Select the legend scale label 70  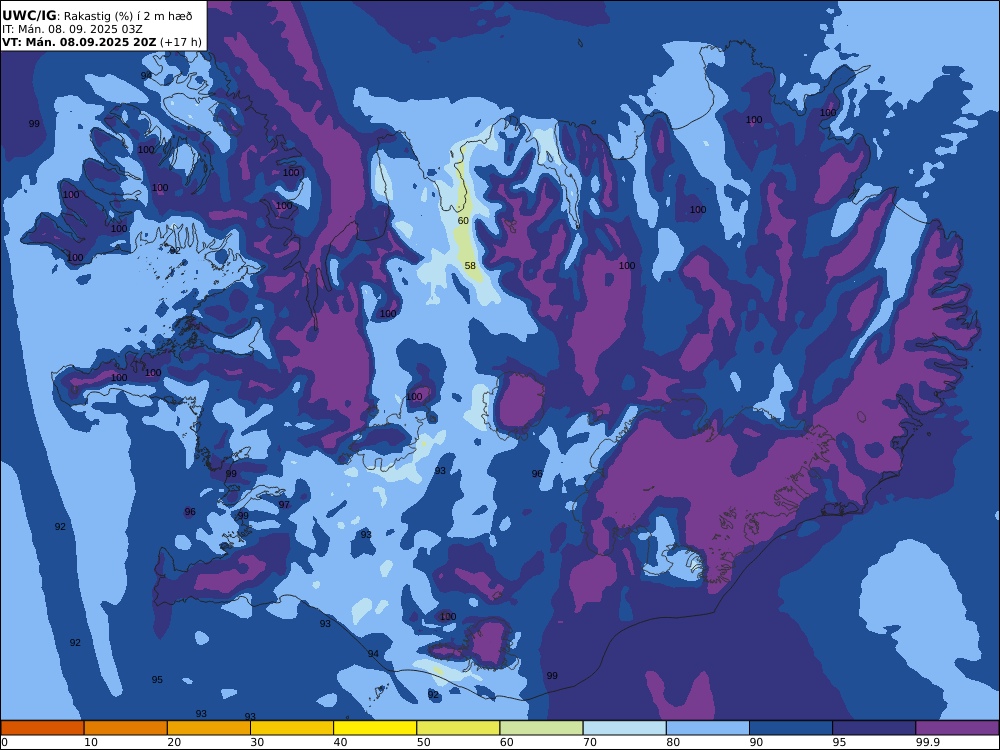click(x=590, y=742)
